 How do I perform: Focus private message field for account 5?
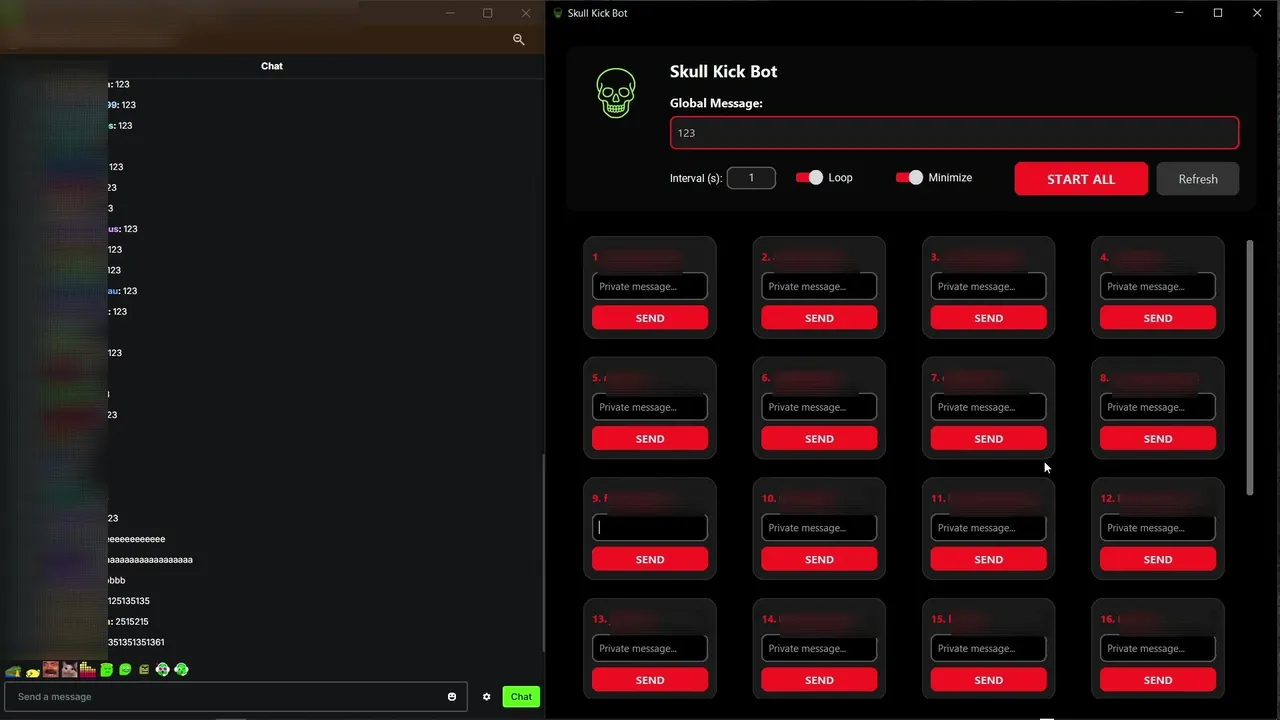tap(650, 407)
